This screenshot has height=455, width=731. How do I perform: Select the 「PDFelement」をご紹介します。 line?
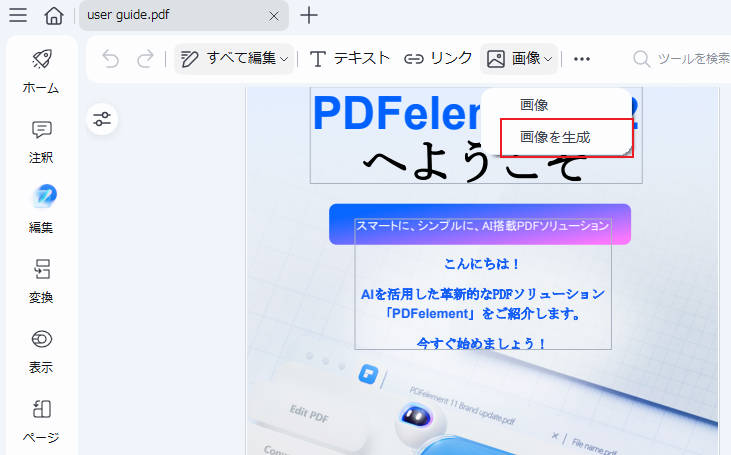click(482, 313)
